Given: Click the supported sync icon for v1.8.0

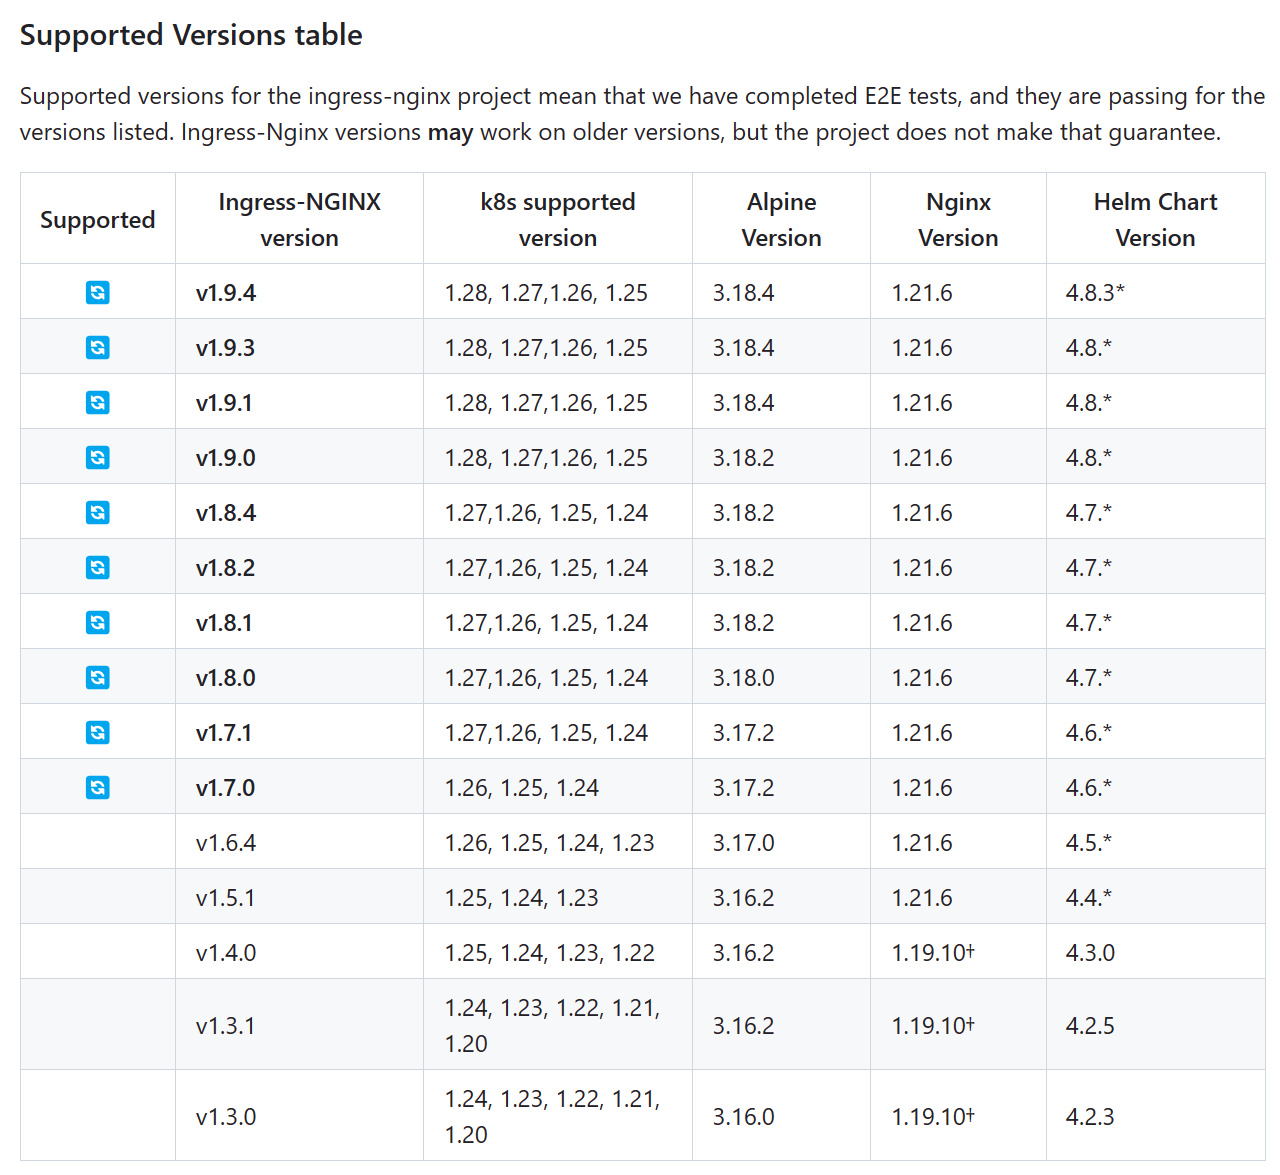Looking at the screenshot, I should [x=97, y=677].
